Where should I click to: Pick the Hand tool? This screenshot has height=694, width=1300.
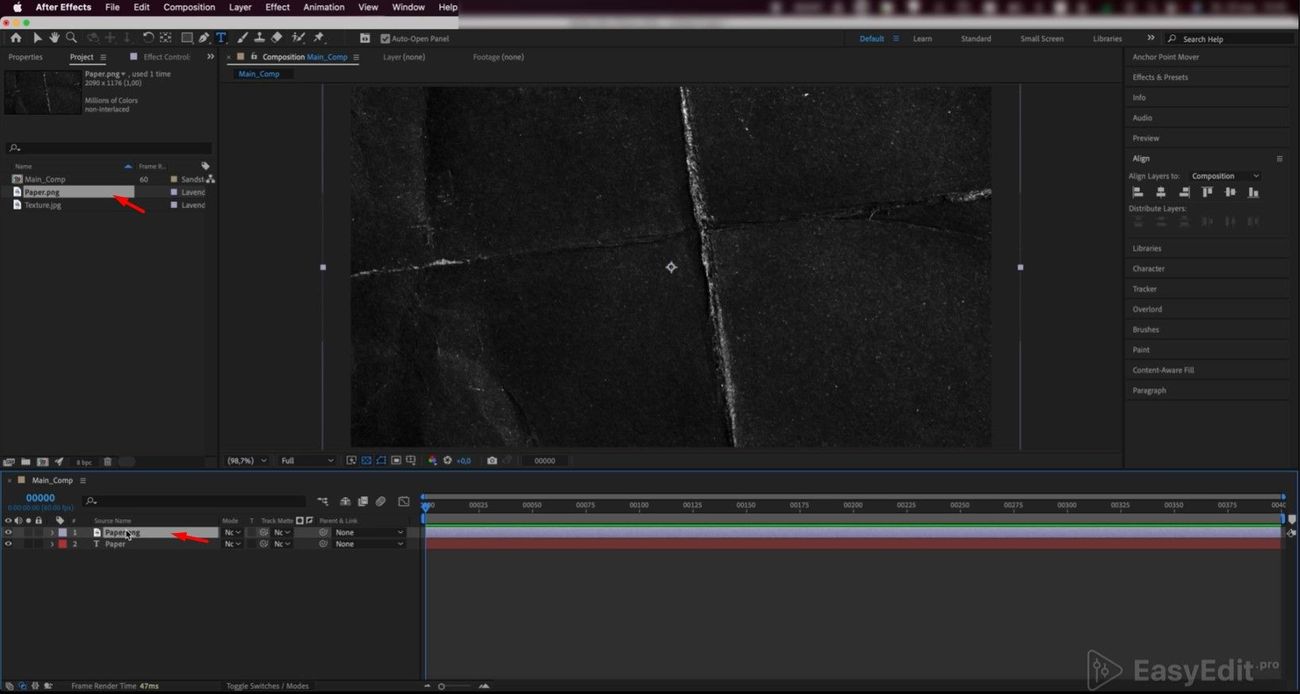(54, 38)
